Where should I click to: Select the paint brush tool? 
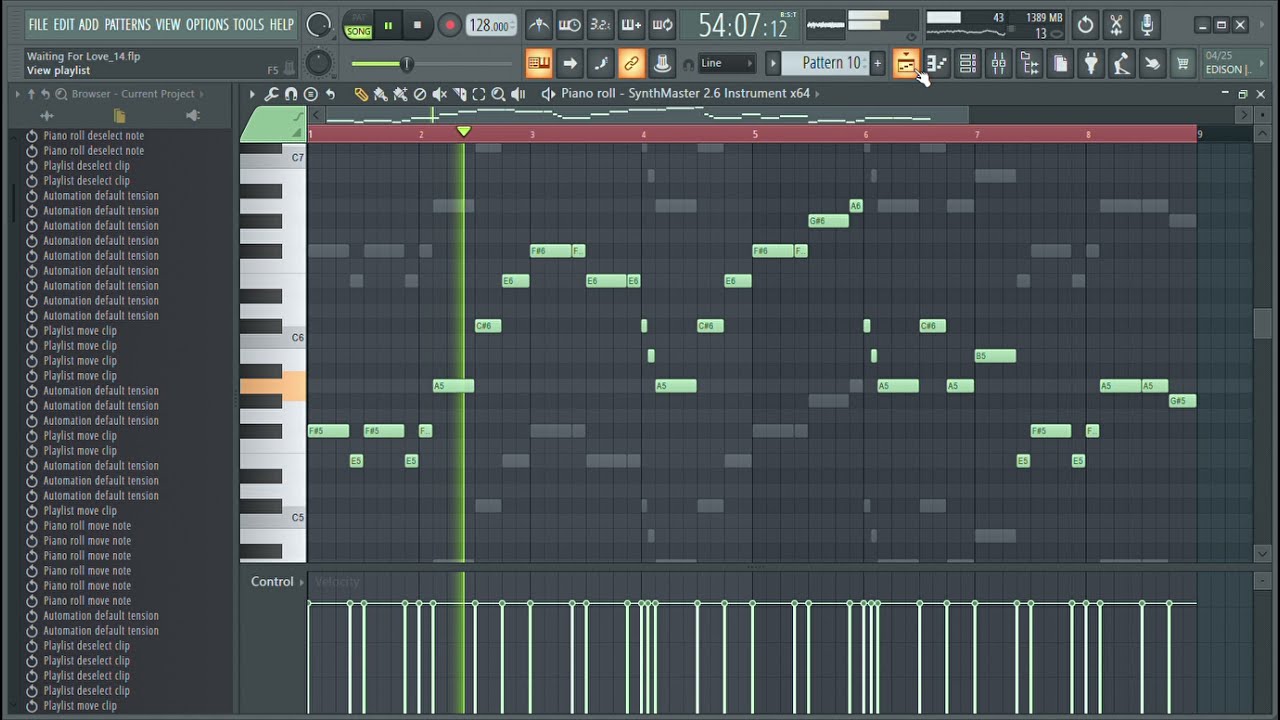pos(381,94)
